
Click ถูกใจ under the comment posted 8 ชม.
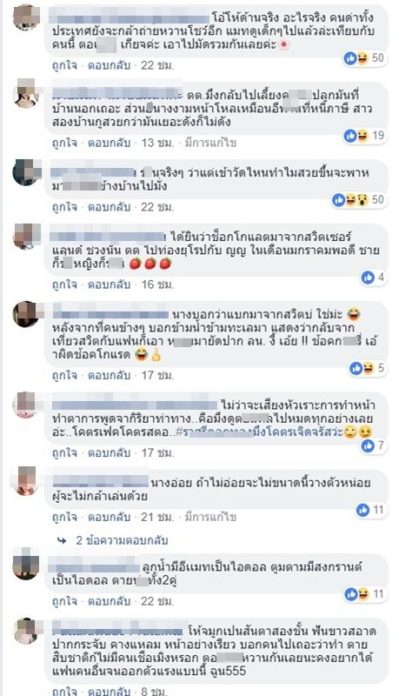coord(65,691)
